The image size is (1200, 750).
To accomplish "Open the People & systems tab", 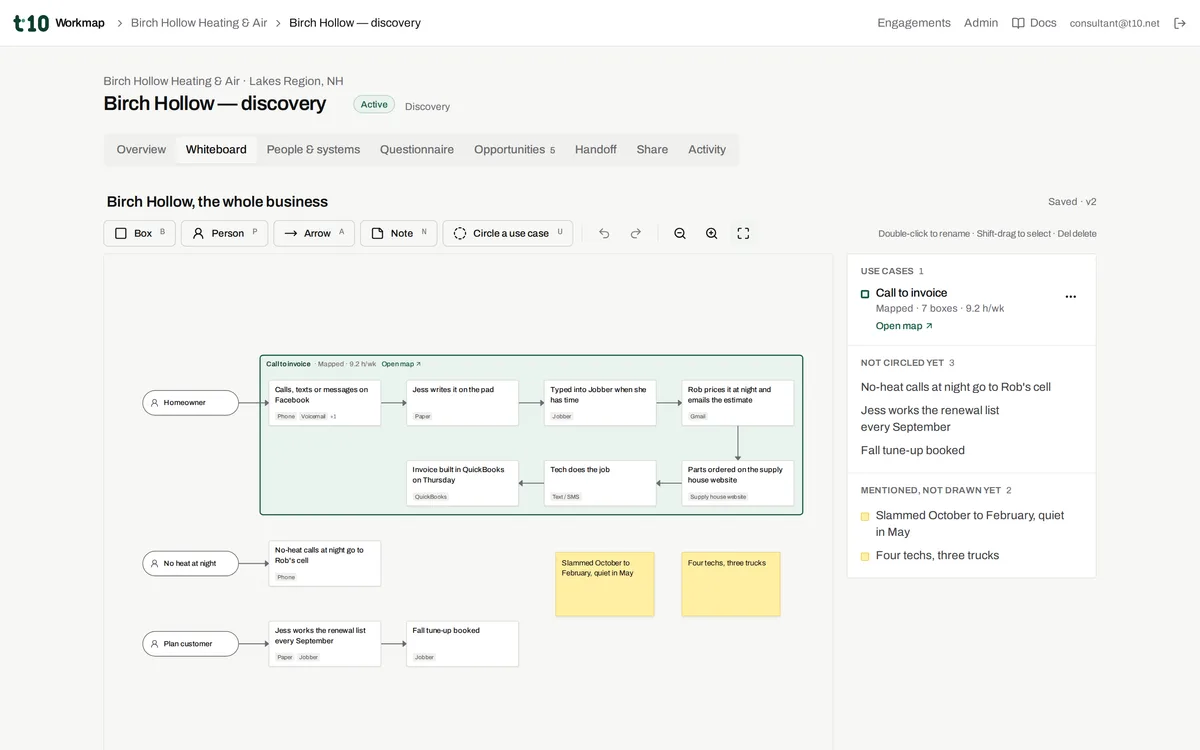I will click(313, 150).
